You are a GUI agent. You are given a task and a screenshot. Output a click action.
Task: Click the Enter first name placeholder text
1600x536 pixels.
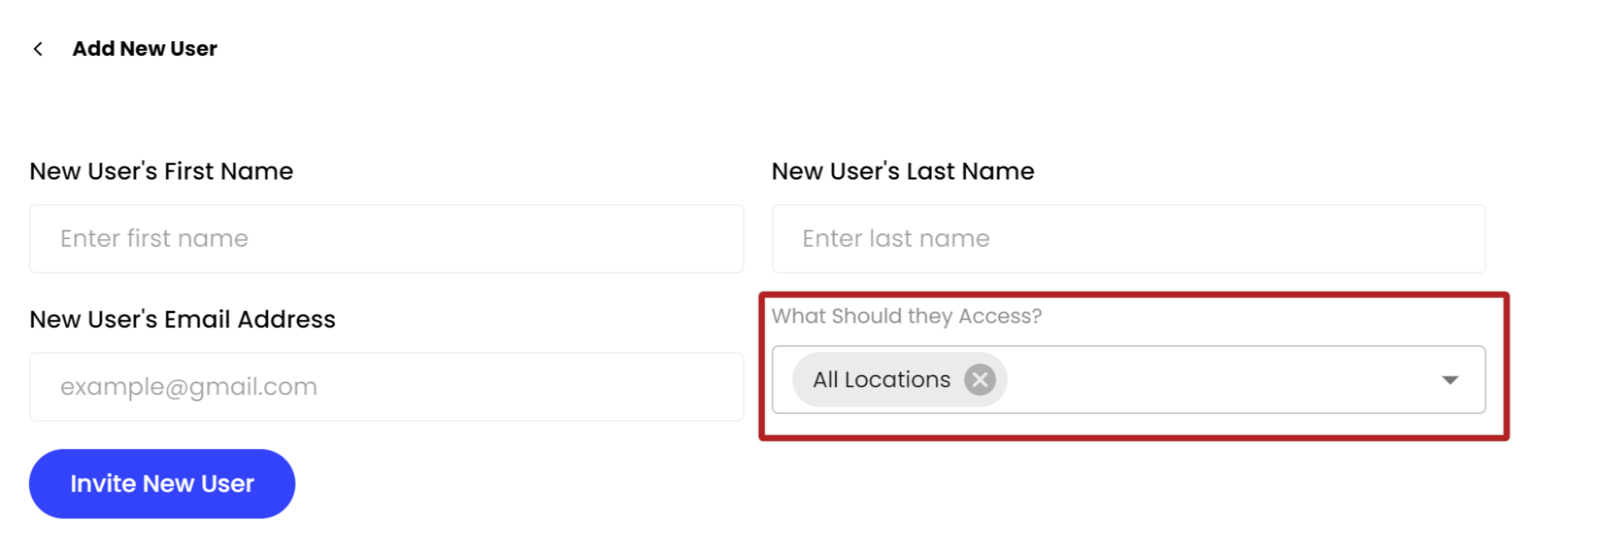[x=154, y=239]
